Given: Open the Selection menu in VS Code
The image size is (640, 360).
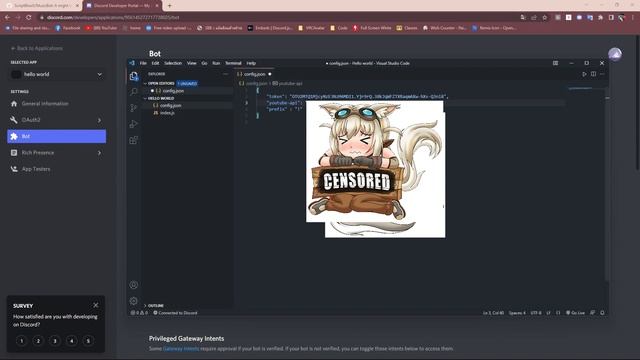Looking at the screenshot, I should click(173, 63).
